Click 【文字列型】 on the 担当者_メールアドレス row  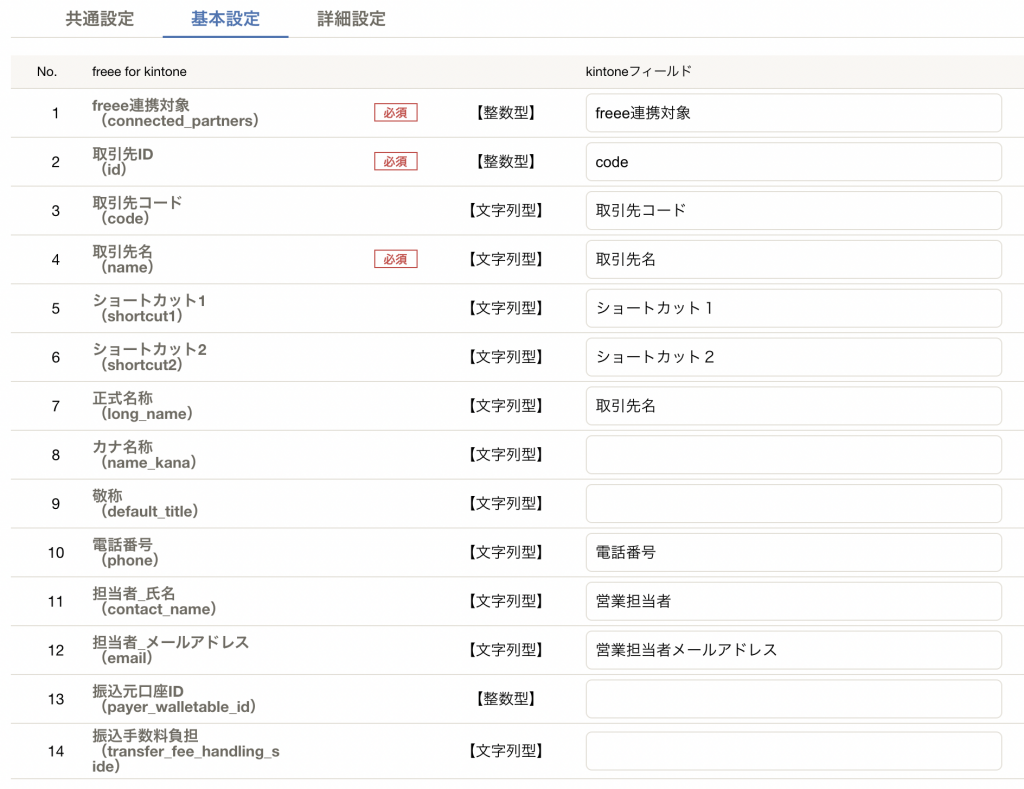505,650
